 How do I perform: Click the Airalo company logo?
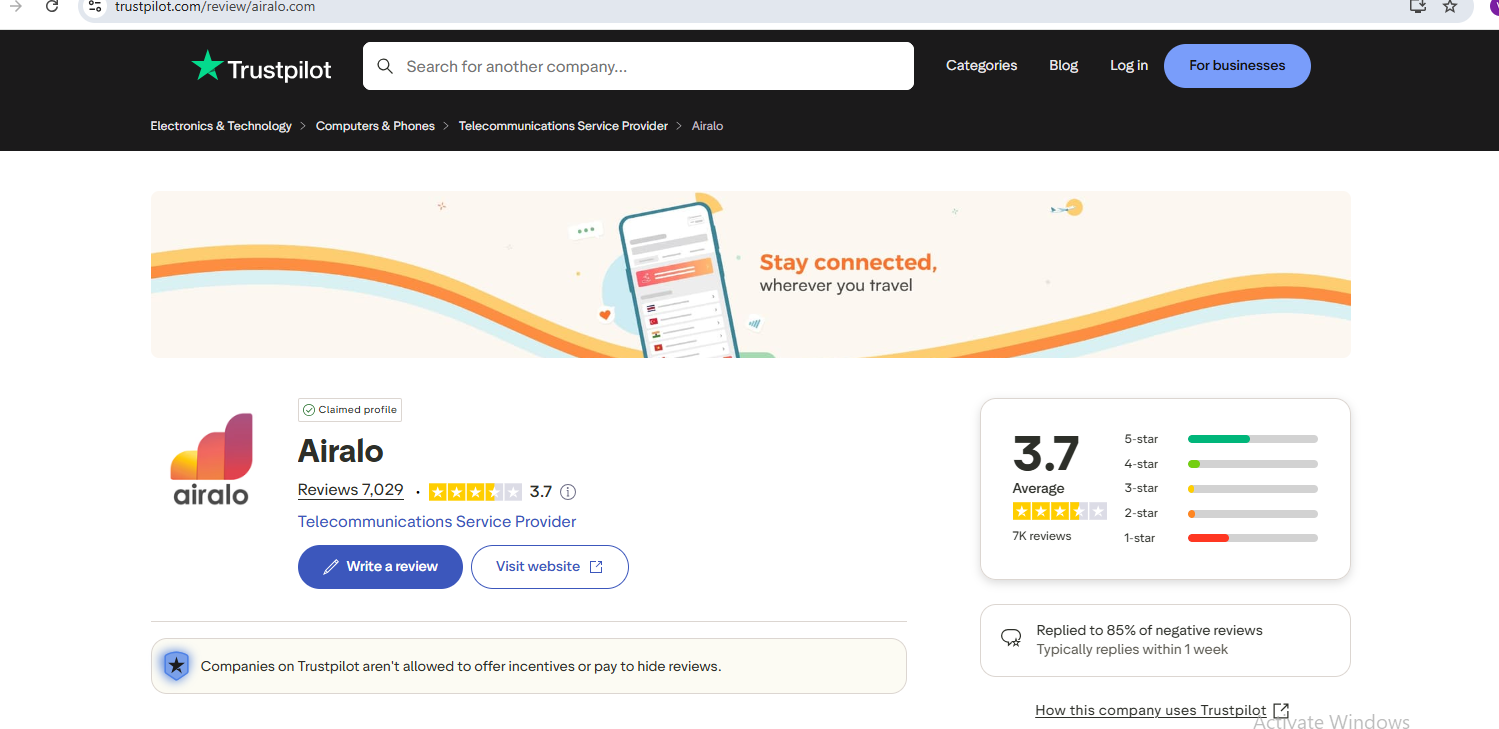[x=211, y=459]
